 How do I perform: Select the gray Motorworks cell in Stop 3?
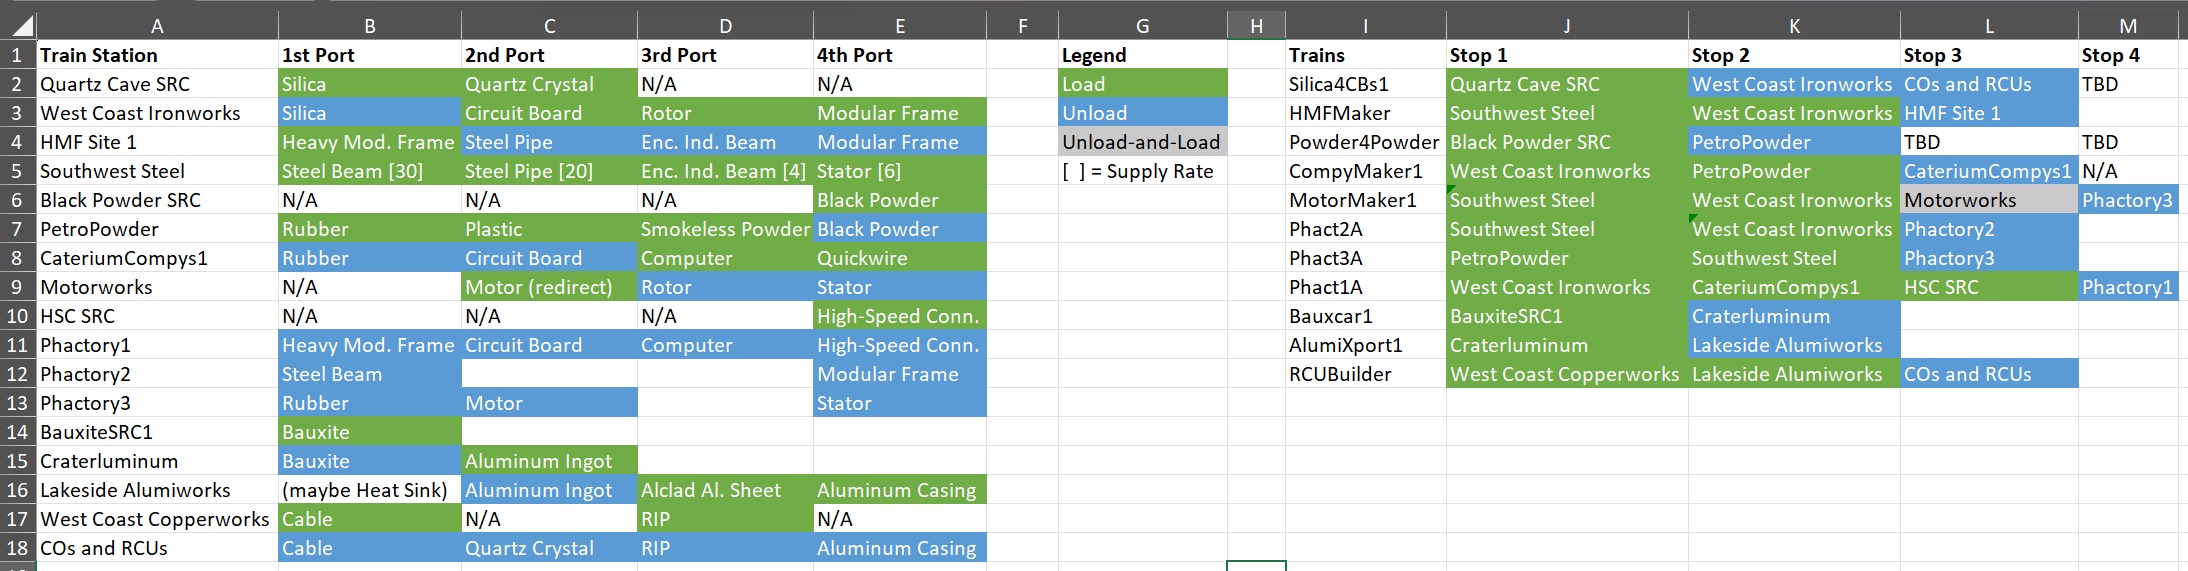tap(1989, 200)
